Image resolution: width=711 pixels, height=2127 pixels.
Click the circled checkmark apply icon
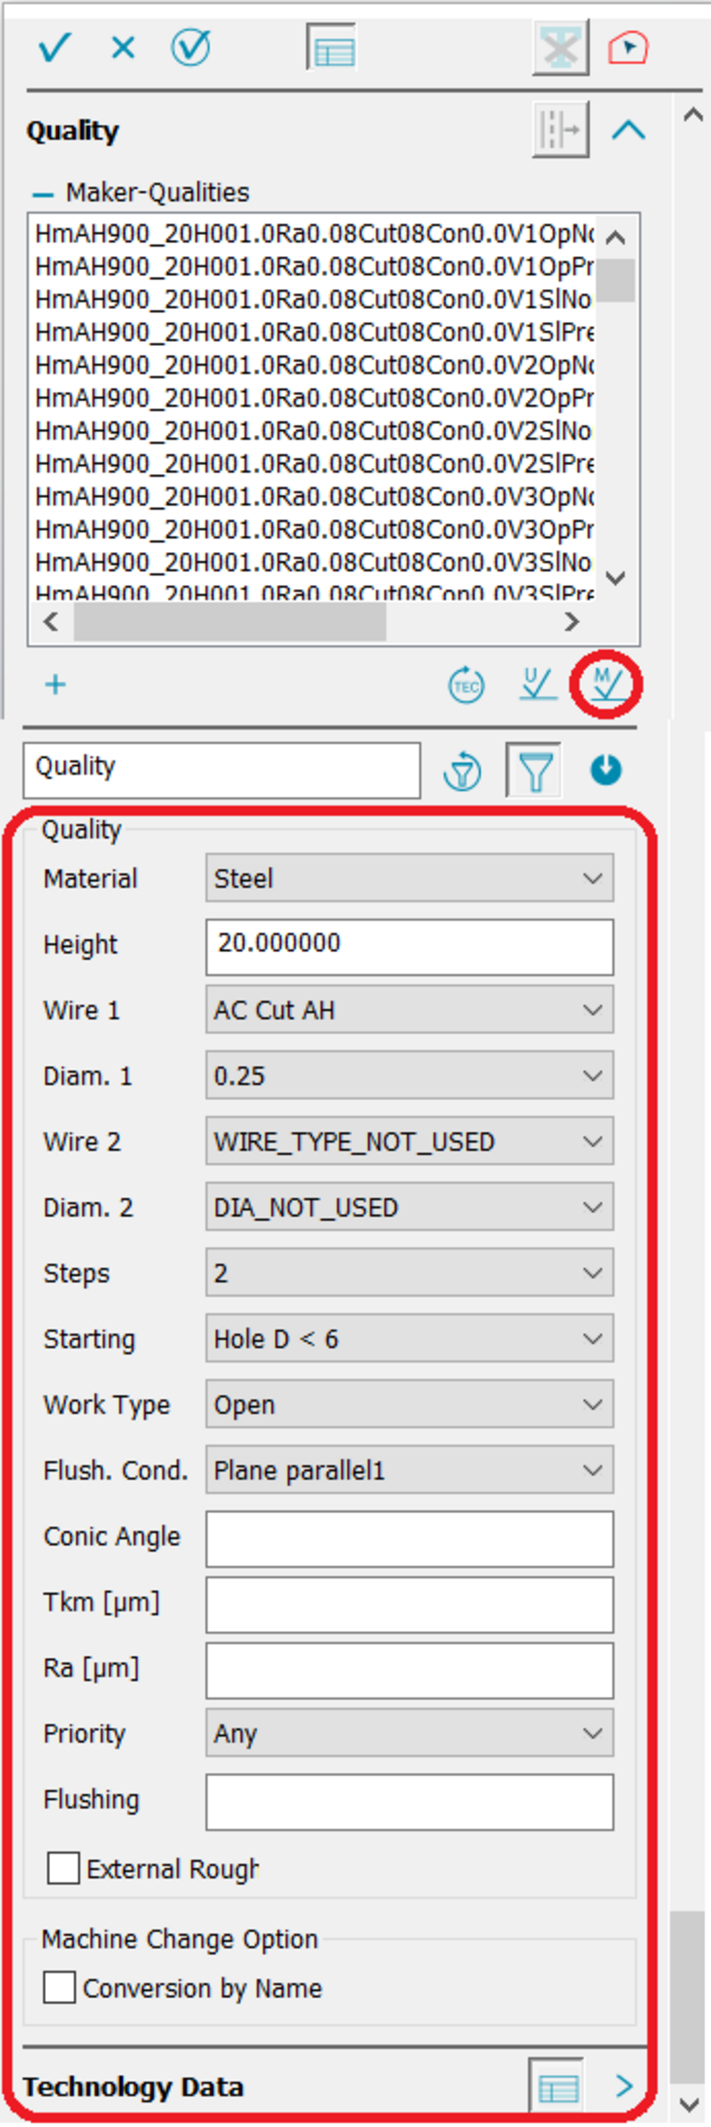coord(190,47)
